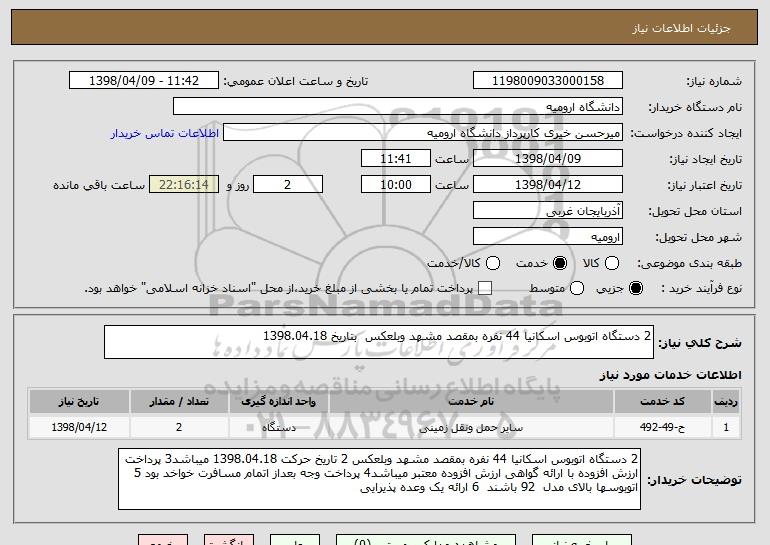Select the جزیی purchase type radio

coord(635,288)
